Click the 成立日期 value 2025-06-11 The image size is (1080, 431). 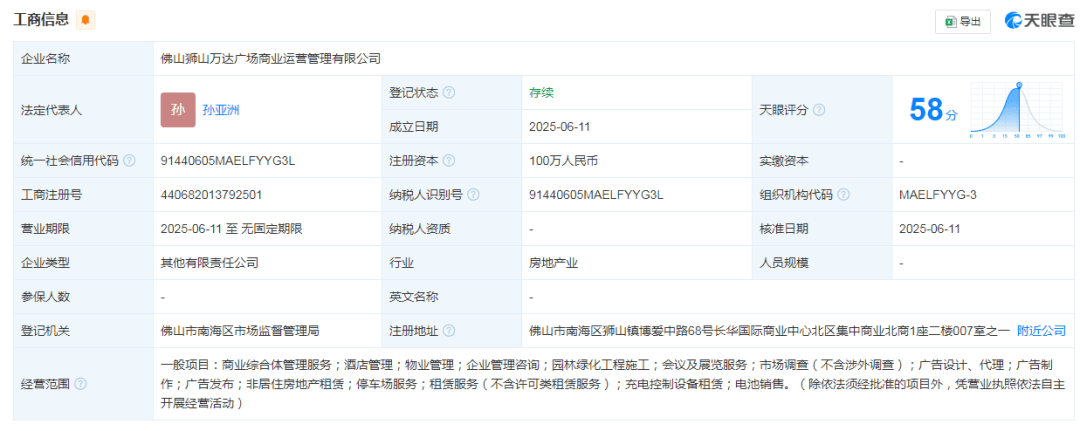559,127
